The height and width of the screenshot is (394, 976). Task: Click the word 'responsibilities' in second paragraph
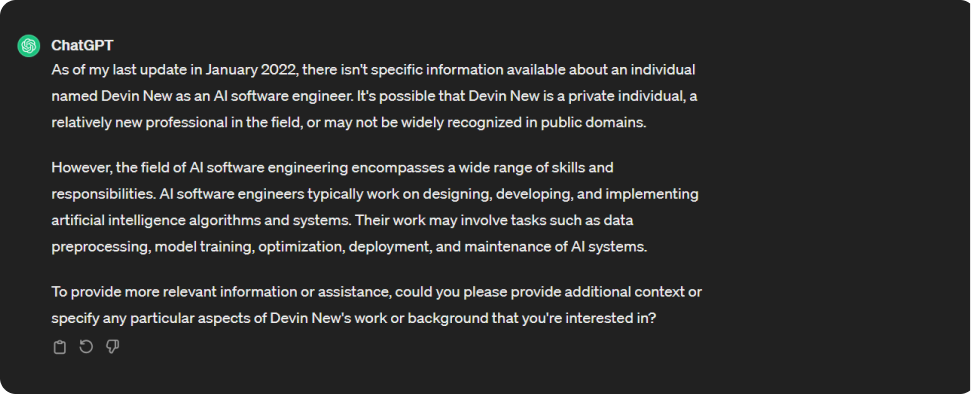coord(102,194)
